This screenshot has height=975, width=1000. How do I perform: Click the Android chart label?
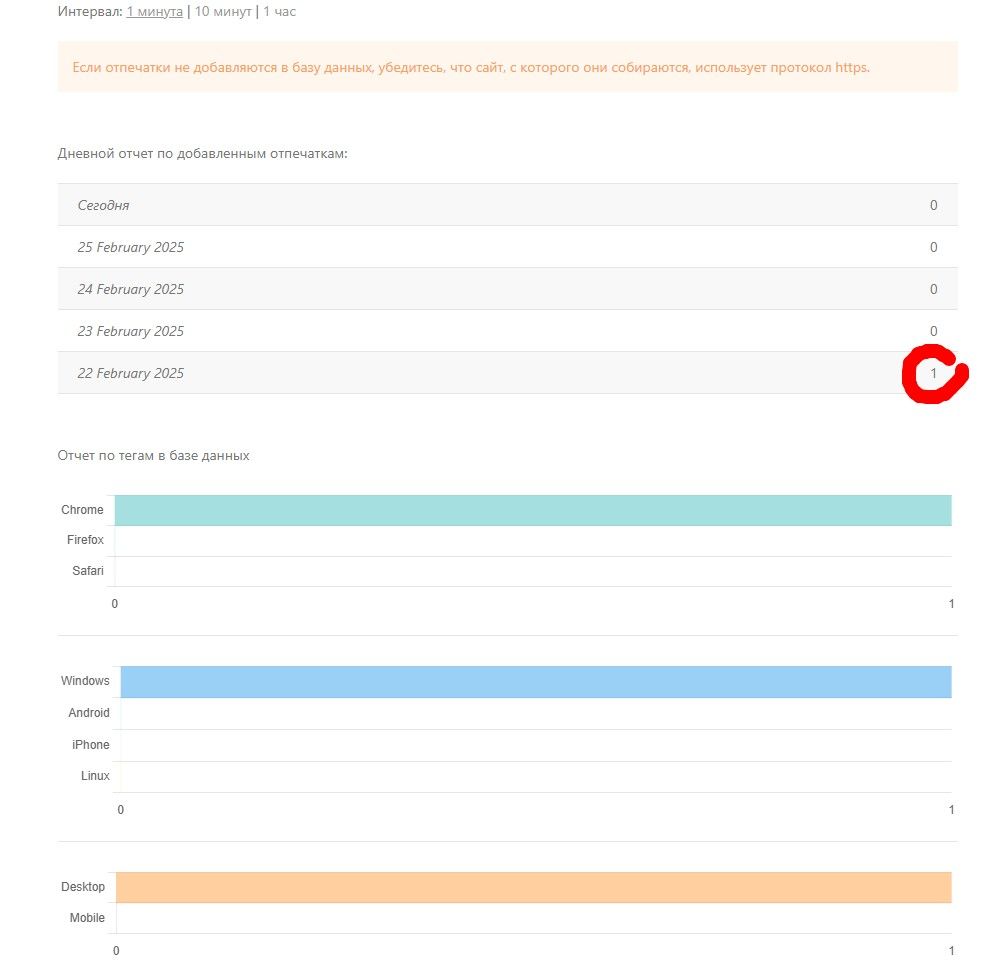click(89, 713)
